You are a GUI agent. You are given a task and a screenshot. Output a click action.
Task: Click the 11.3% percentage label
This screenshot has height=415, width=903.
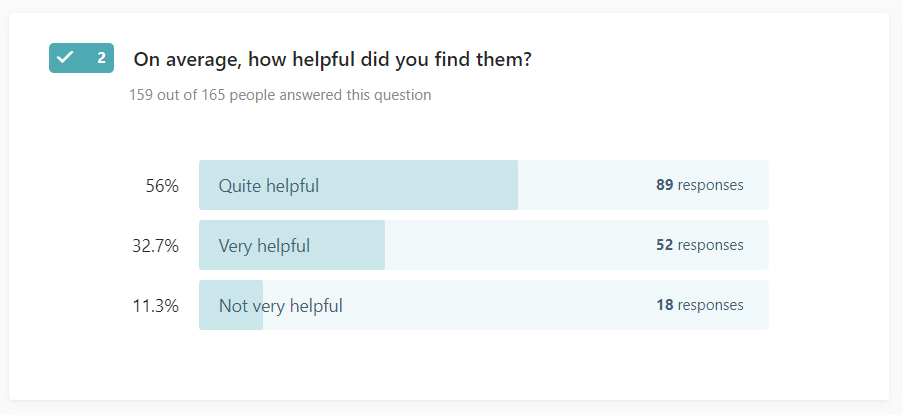(x=155, y=306)
